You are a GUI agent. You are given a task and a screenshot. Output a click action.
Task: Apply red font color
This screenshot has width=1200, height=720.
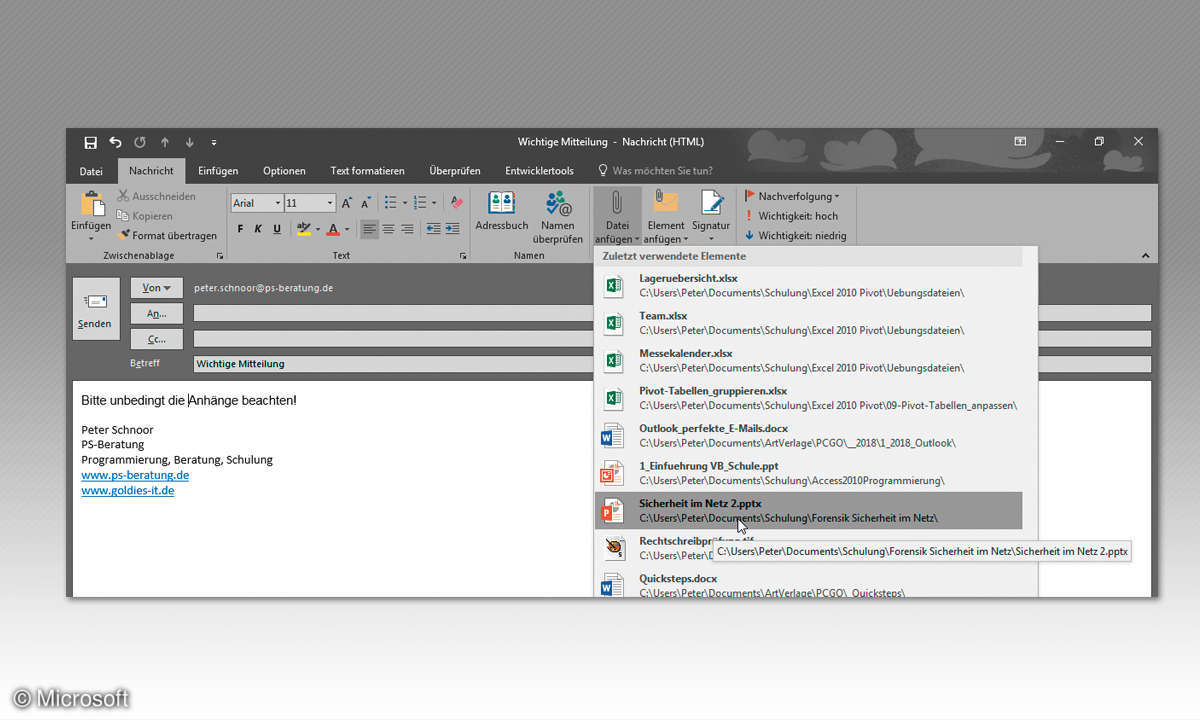click(x=333, y=229)
